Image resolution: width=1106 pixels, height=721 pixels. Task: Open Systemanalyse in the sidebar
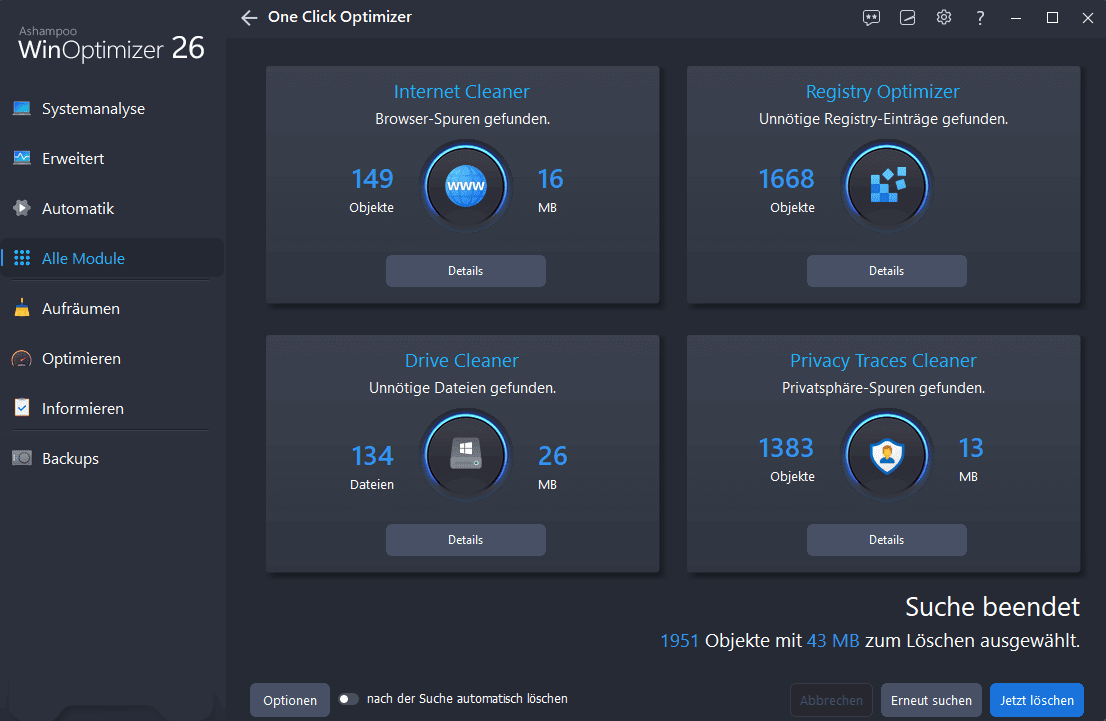93,109
